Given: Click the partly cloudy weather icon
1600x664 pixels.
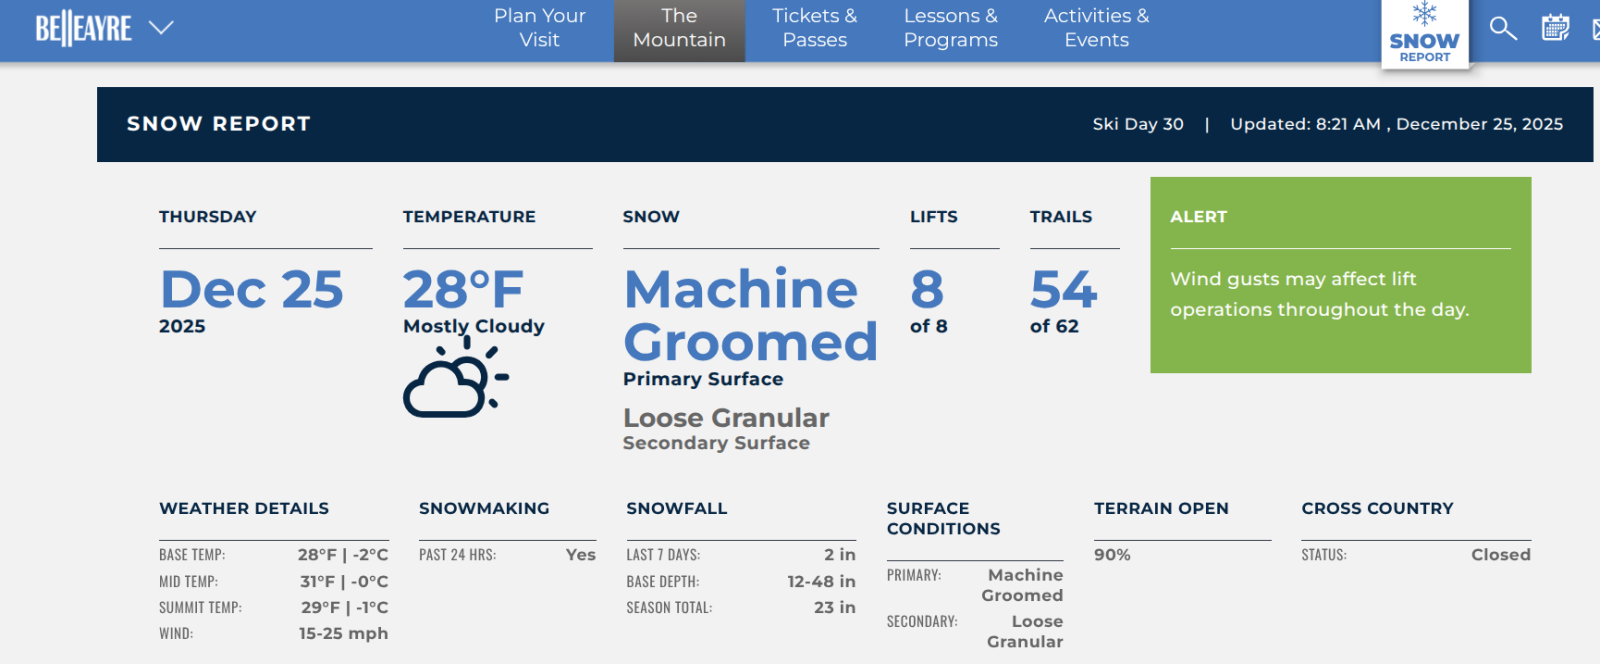Looking at the screenshot, I should click(456, 379).
